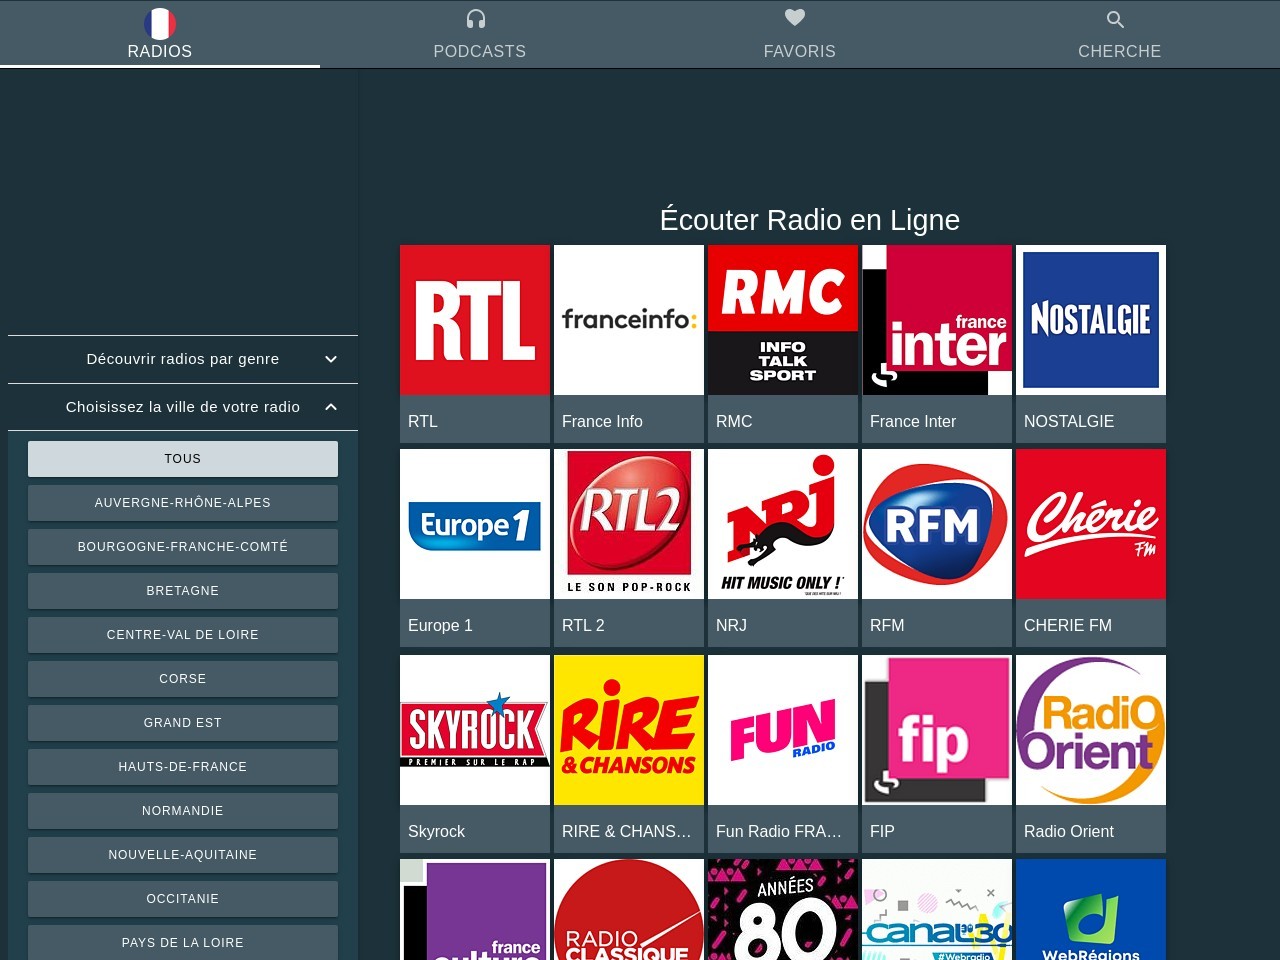The image size is (1280, 960).
Task: Select the WebRégions logo tile
Action: point(1091,909)
